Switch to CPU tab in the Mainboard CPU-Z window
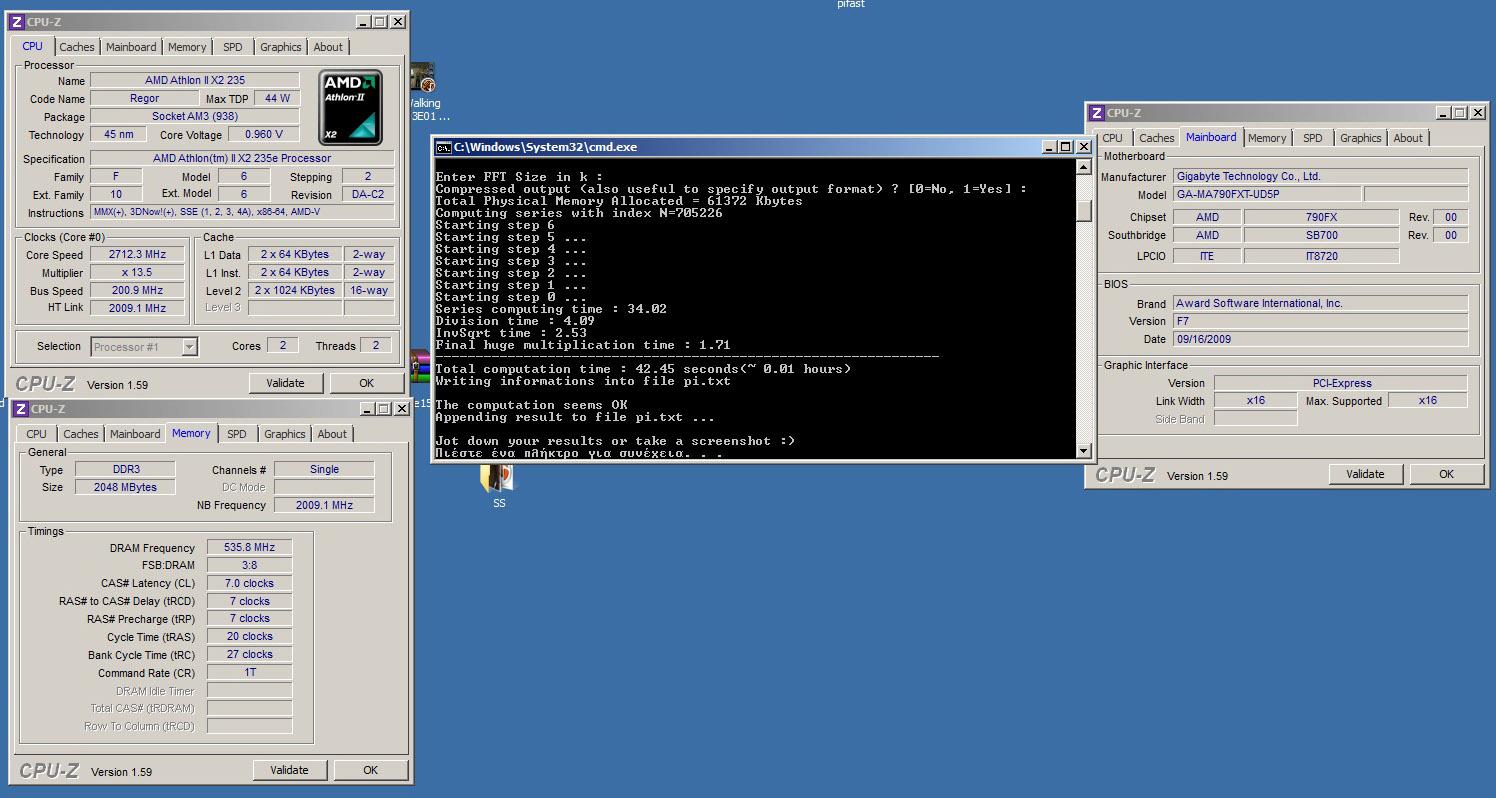 point(1112,138)
